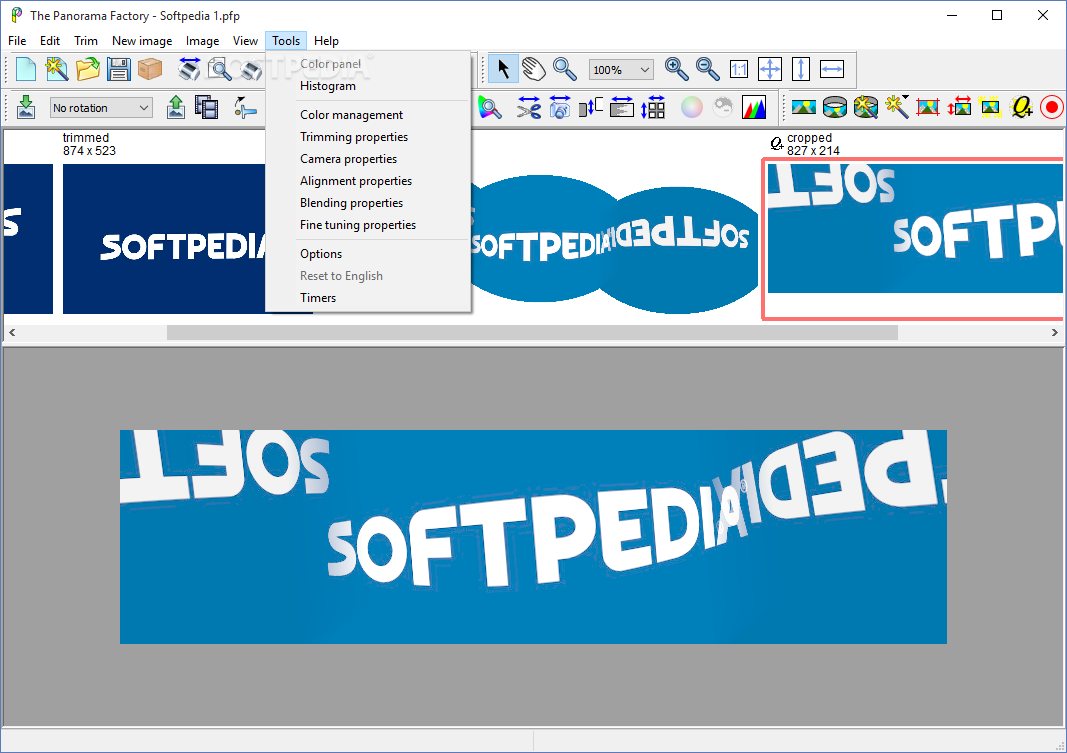Select the magnifier zoom tool

(x=564, y=69)
